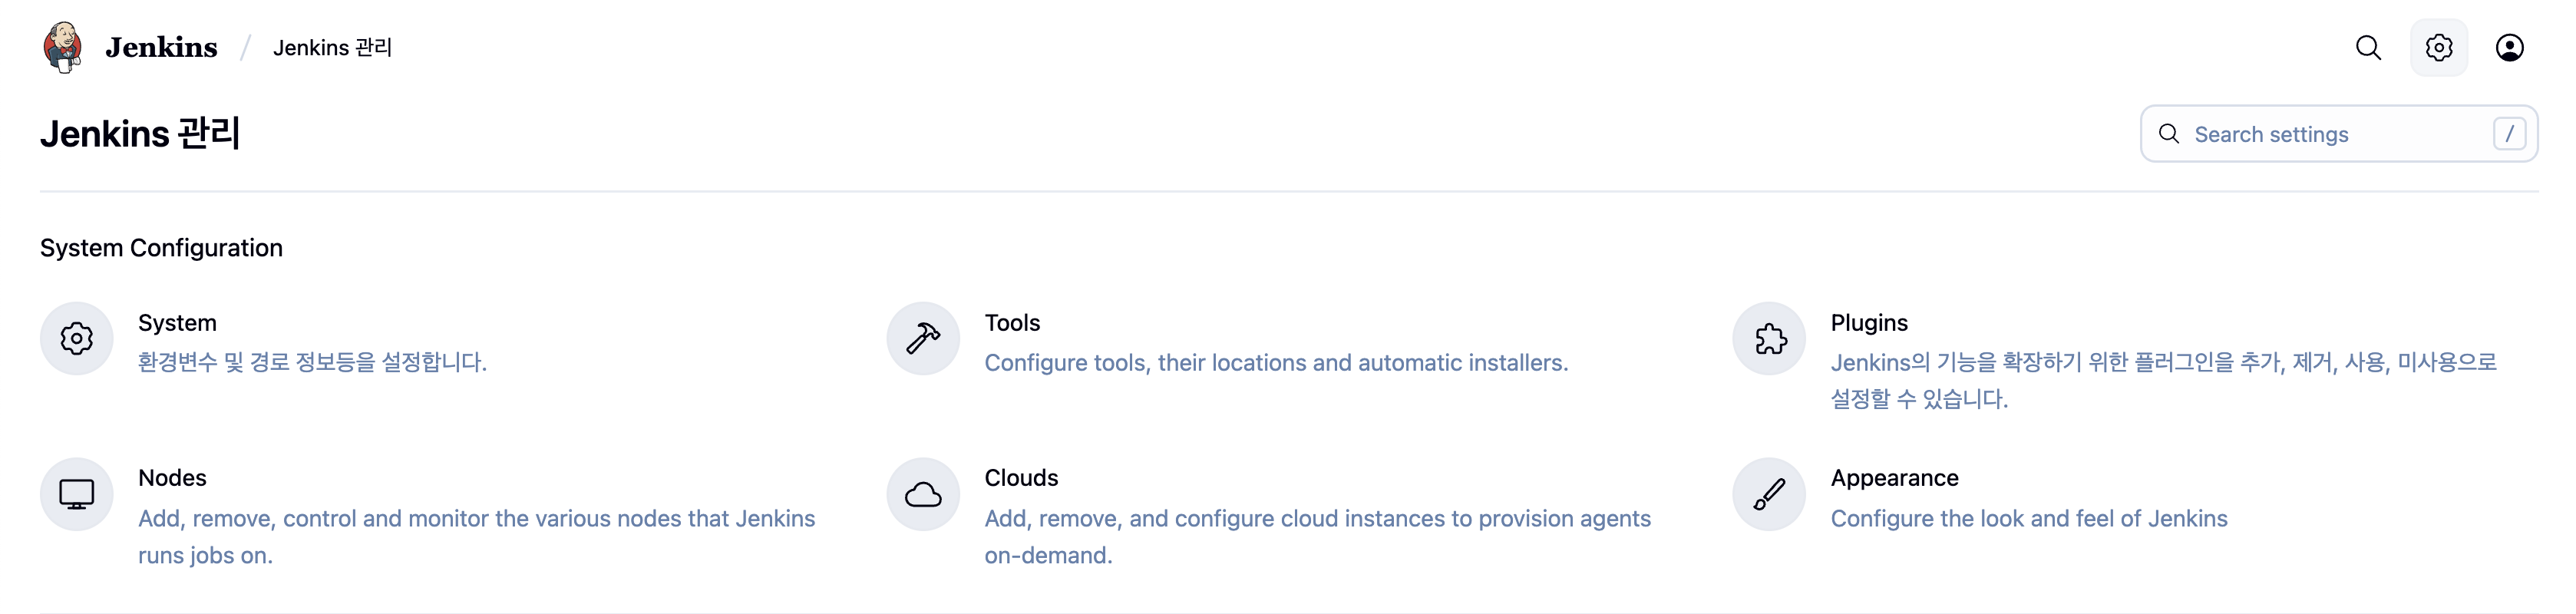2576x614 pixels.
Task: Click the System description '환경변수 및 경로 정보등을 설정합니다.'
Action: click(312, 362)
